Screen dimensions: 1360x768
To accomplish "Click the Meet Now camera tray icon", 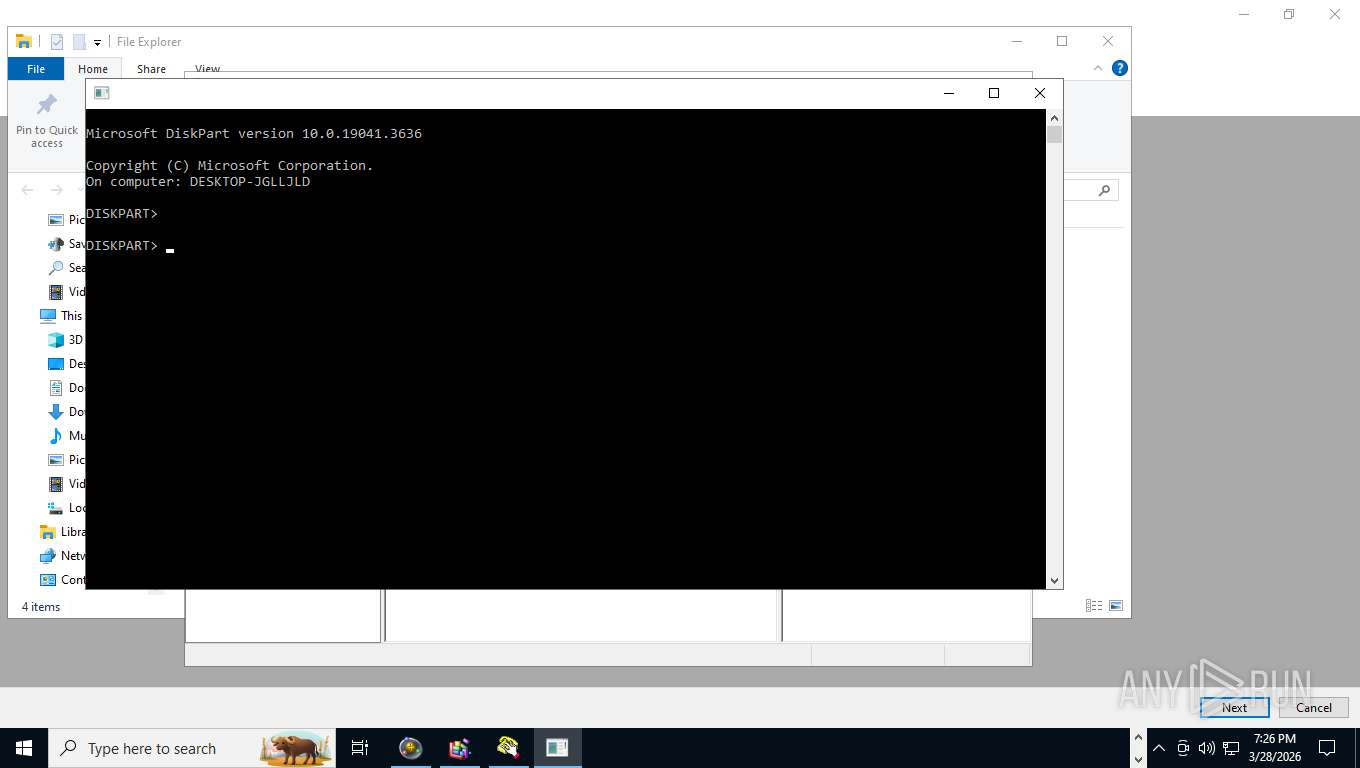I will (1183, 748).
